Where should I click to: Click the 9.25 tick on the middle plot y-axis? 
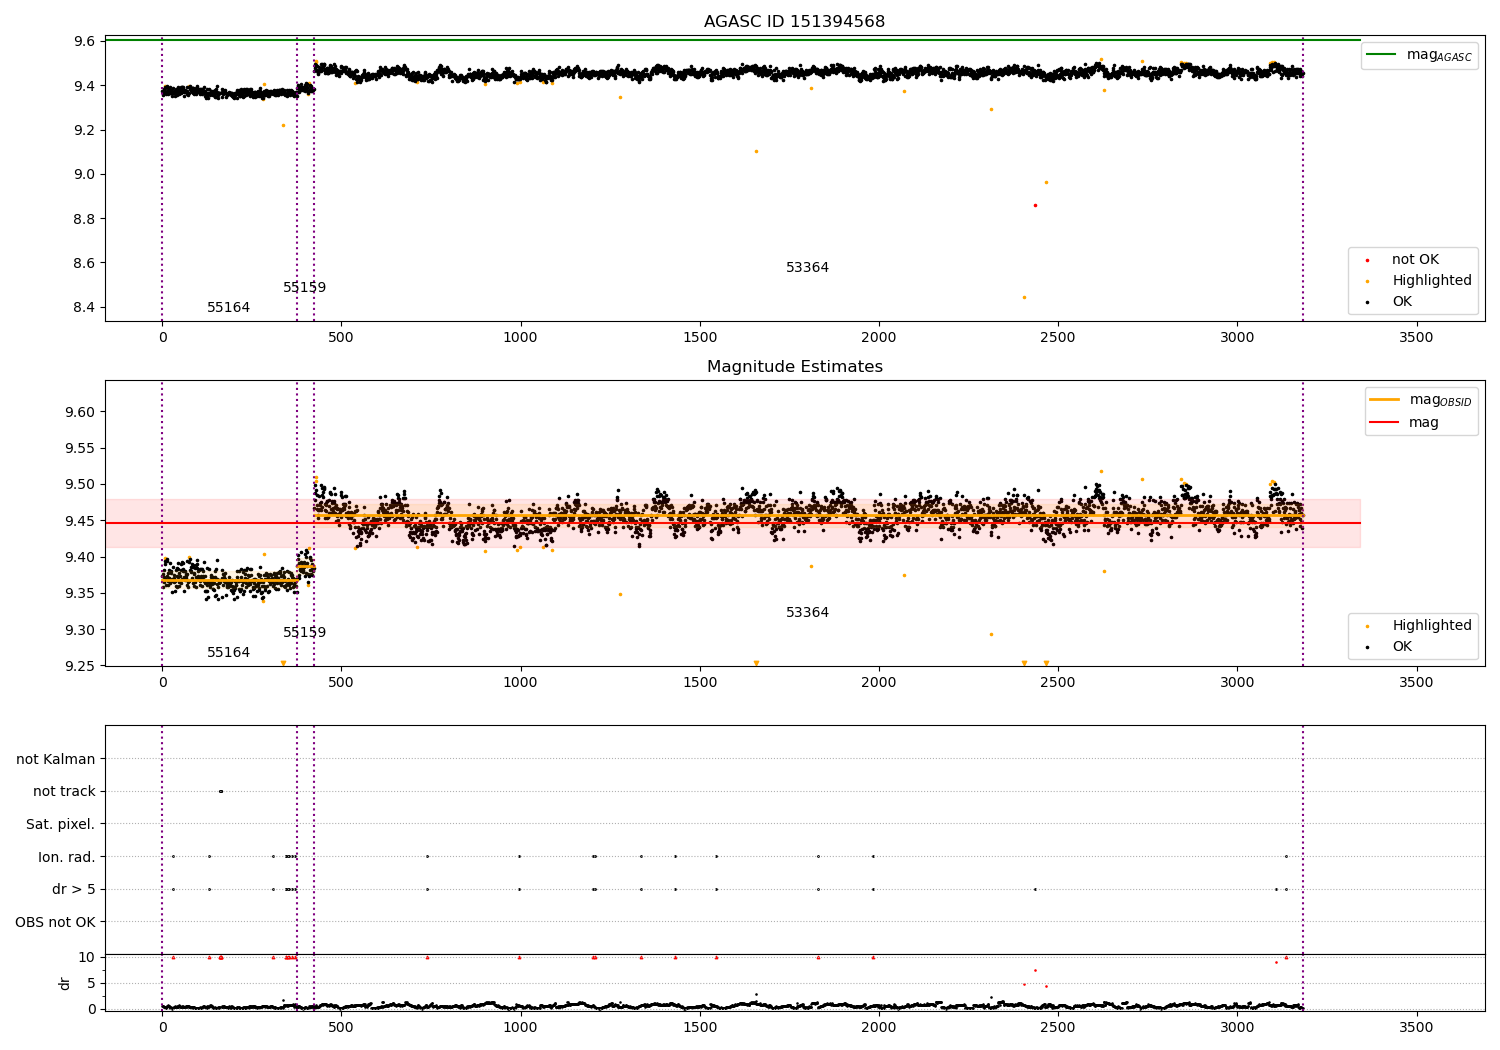80,667
